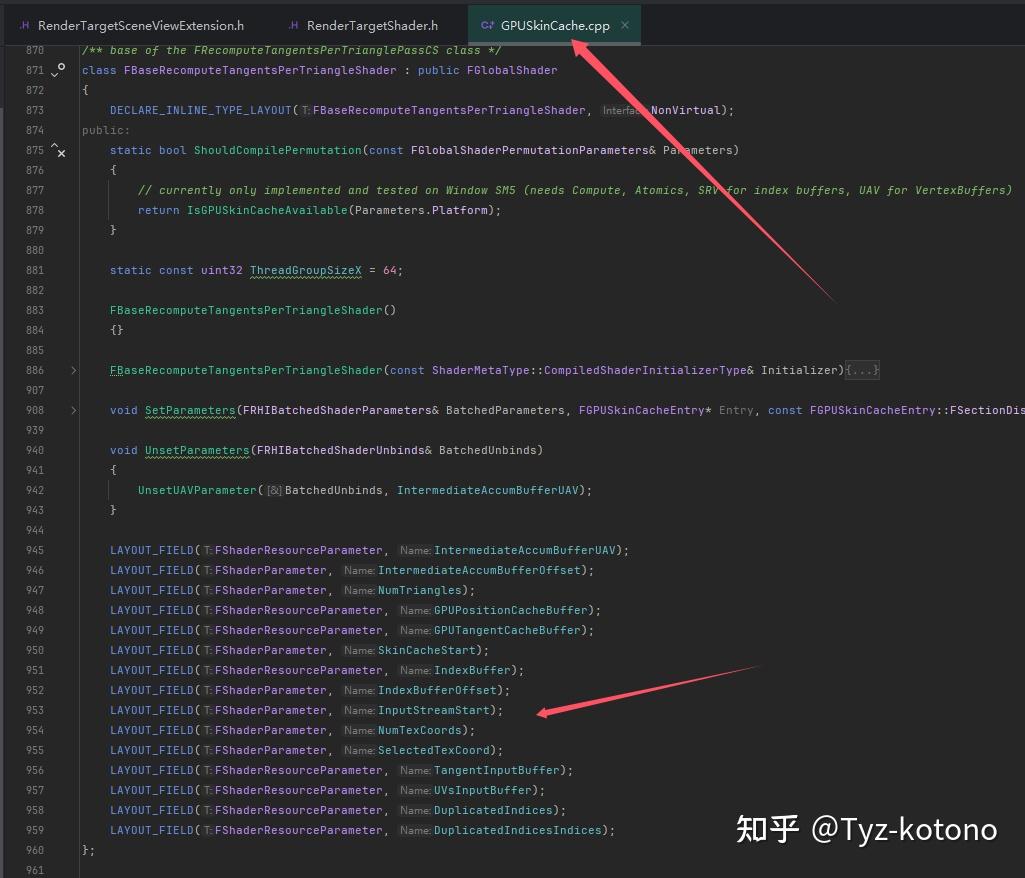Image resolution: width=1025 pixels, height=878 pixels.
Task: Click the underlined LAYOUT_FIELD macro on line 945
Action: [x=151, y=550]
